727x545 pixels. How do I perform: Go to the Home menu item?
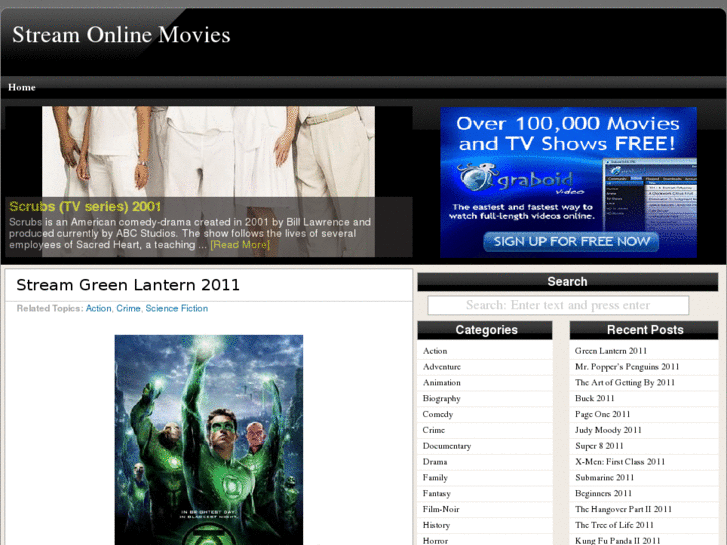pos(21,87)
